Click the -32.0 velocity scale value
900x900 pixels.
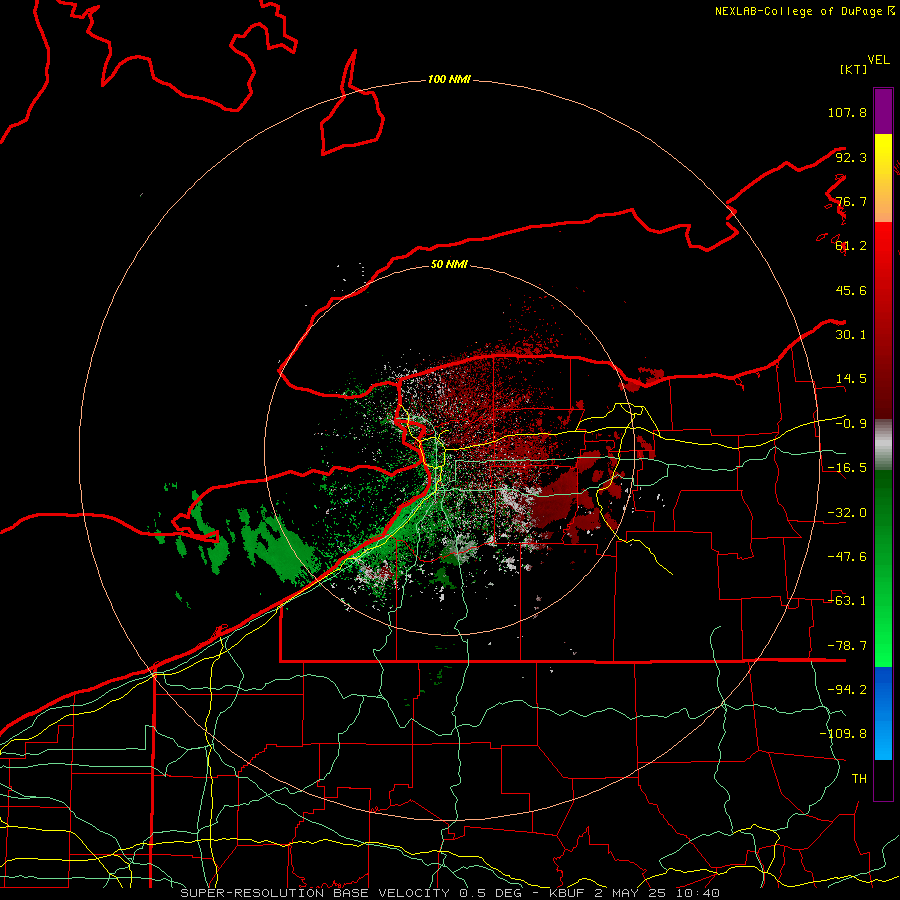(x=847, y=513)
